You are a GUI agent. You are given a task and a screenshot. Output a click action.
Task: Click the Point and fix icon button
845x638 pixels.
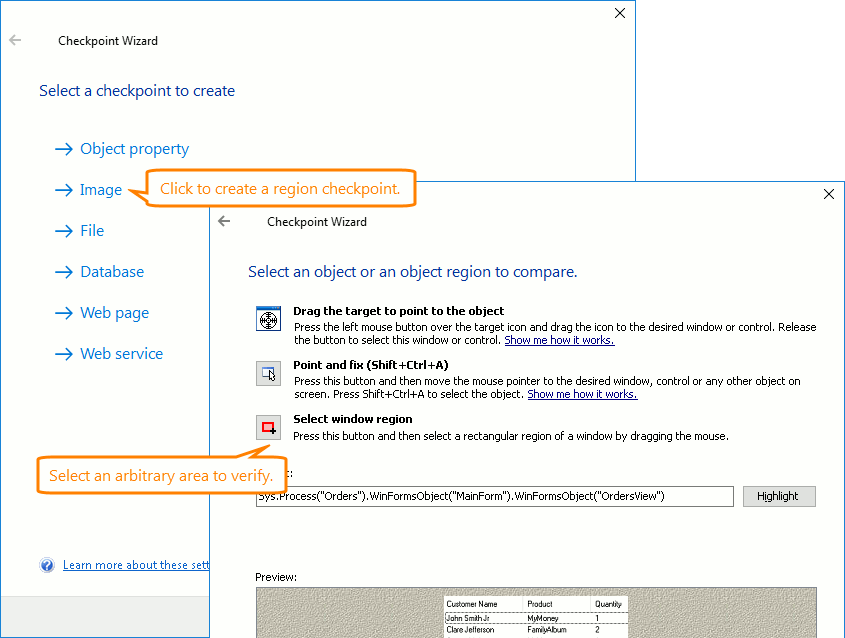point(268,373)
